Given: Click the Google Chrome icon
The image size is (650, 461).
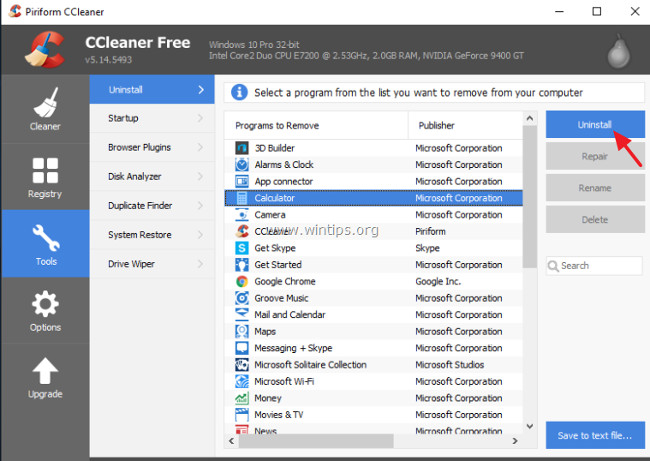Looking at the screenshot, I should click(242, 281).
